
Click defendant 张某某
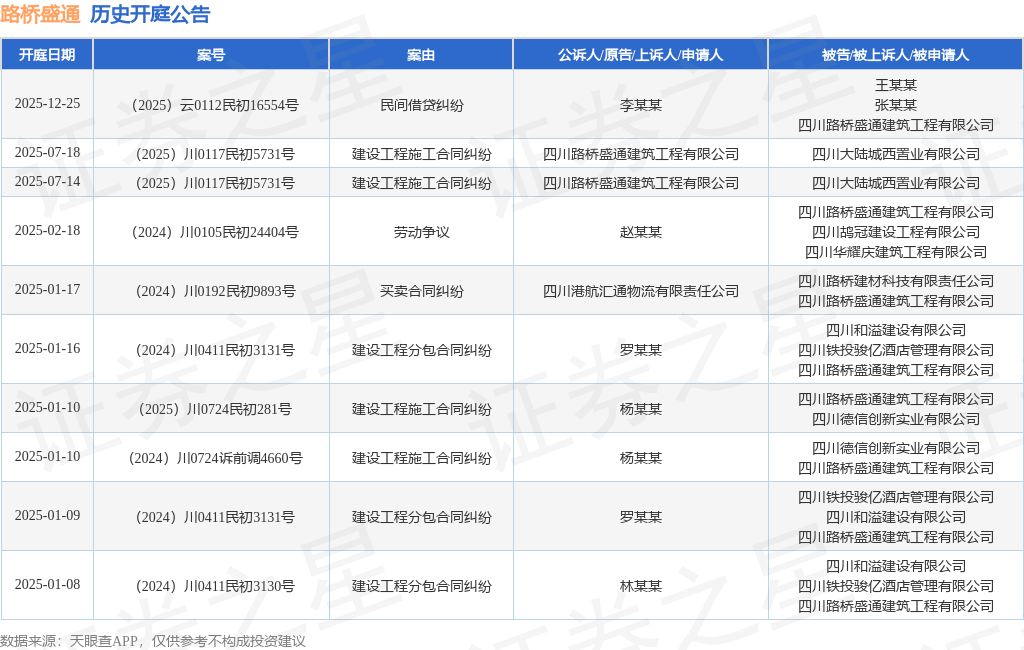point(895,105)
